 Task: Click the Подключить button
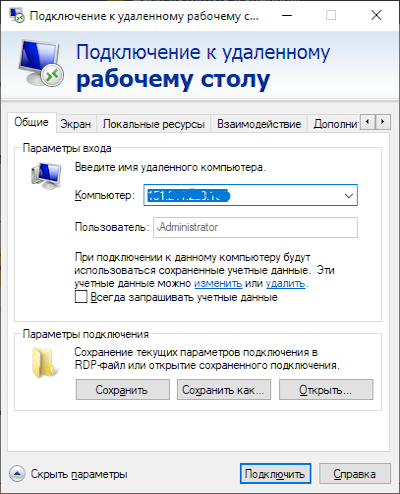tap(275, 473)
